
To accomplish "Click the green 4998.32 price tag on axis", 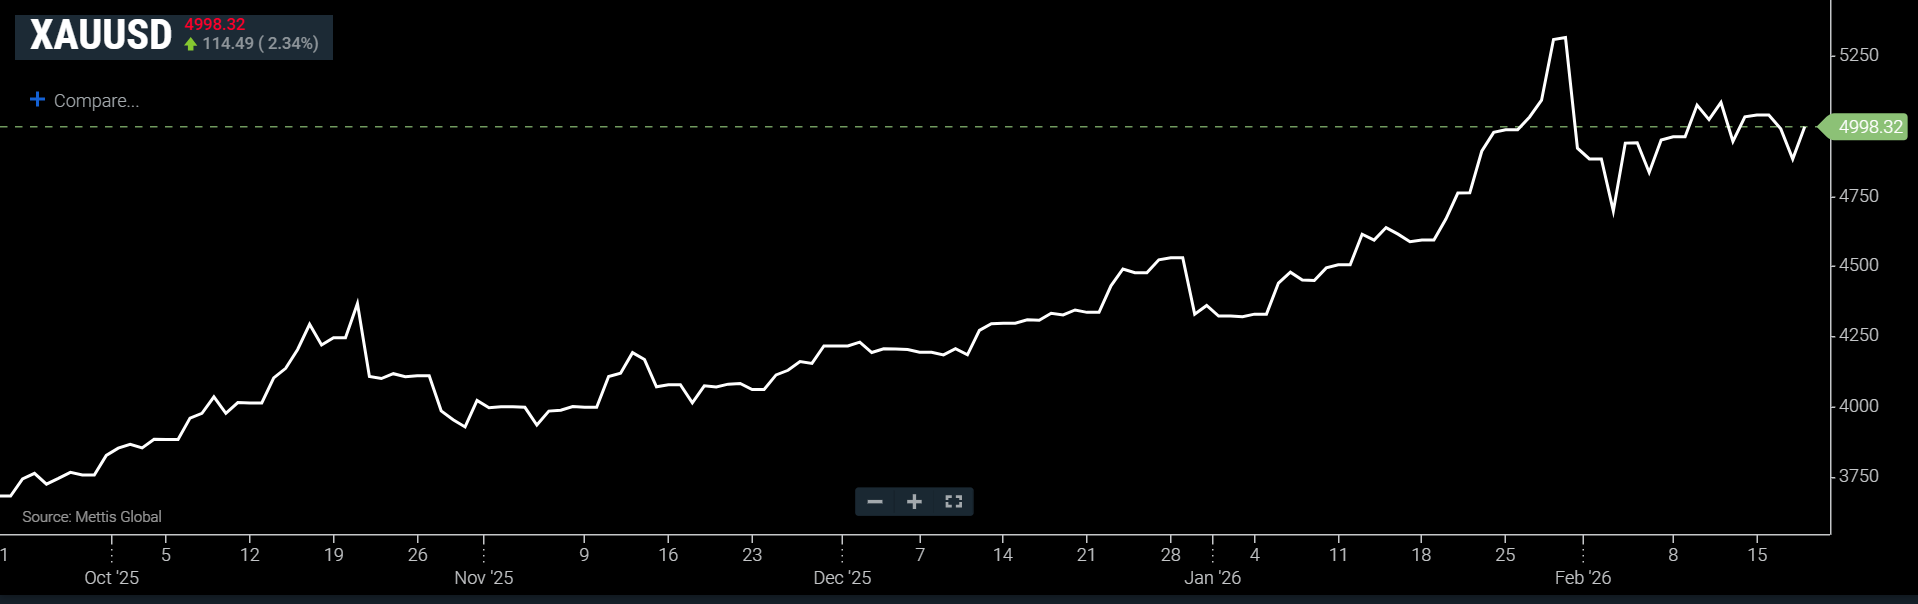I will point(1866,127).
